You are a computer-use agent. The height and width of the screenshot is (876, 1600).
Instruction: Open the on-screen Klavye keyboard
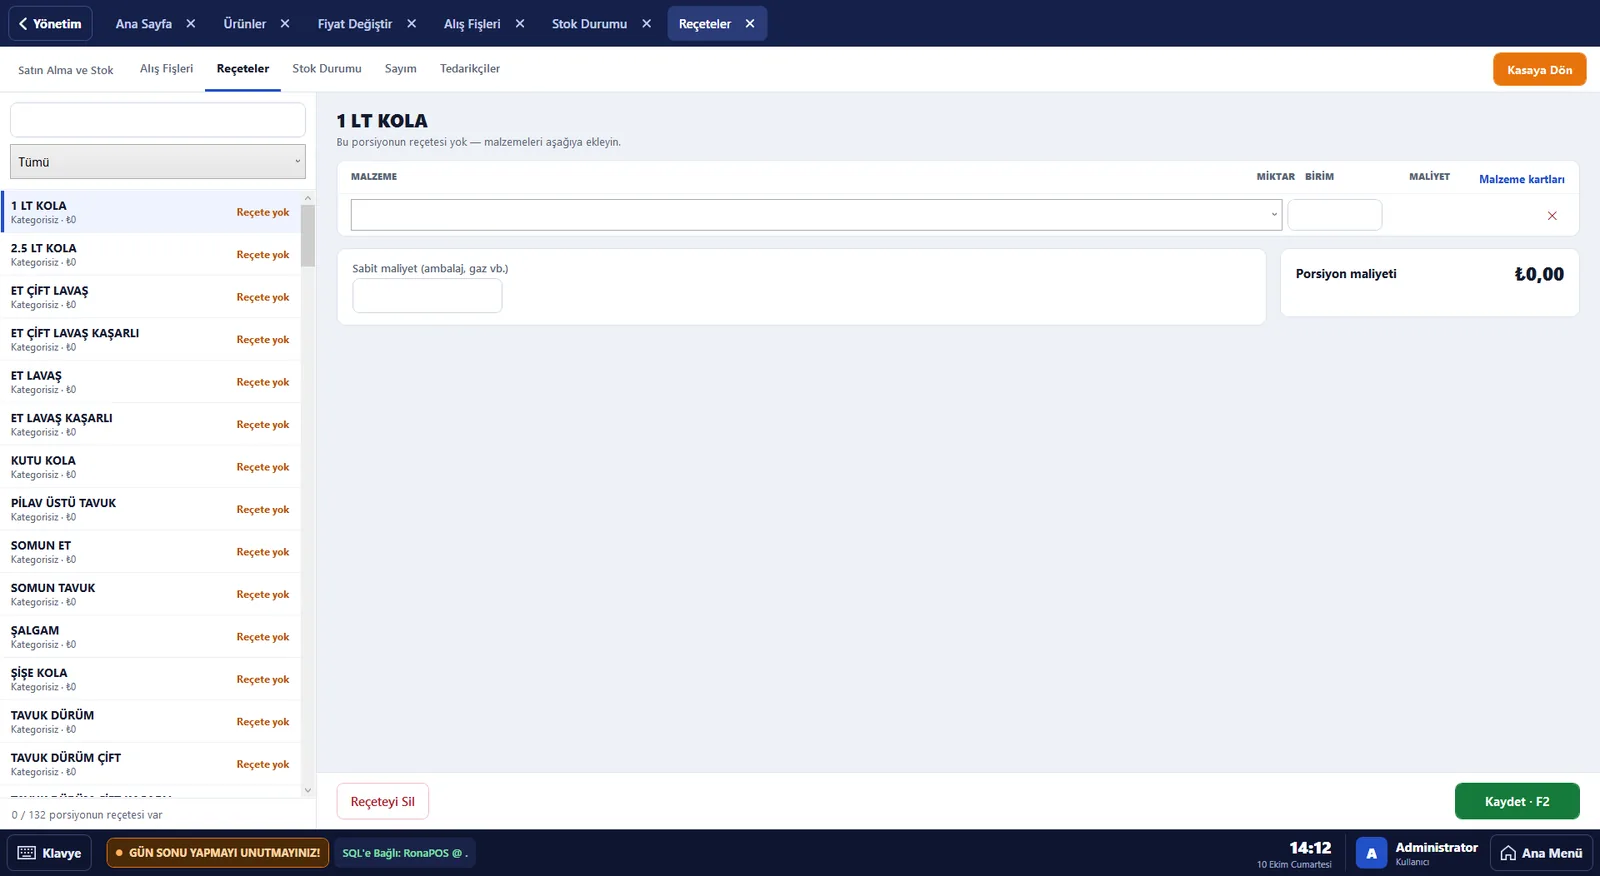click(50, 853)
